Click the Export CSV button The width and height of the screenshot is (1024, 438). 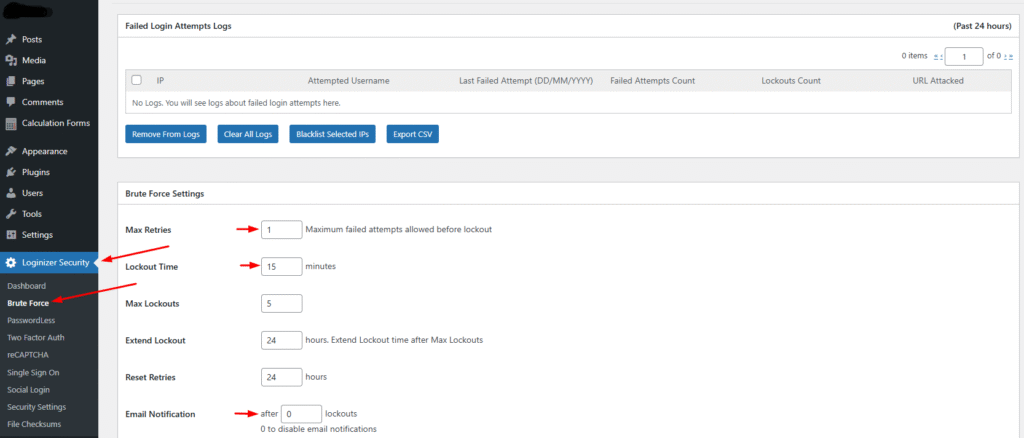tap(413, 134)
